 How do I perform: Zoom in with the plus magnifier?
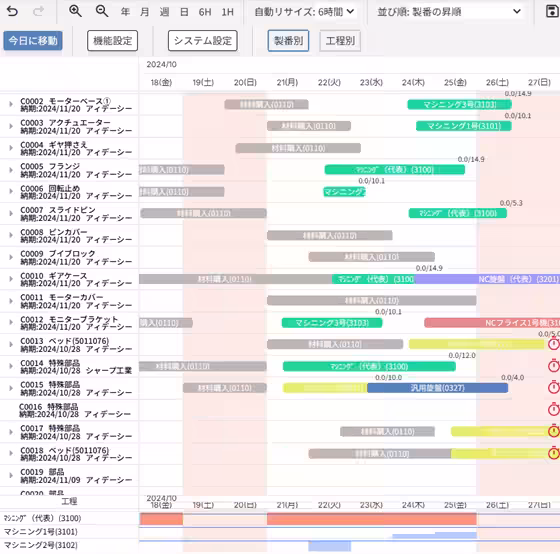pos(75,11)
